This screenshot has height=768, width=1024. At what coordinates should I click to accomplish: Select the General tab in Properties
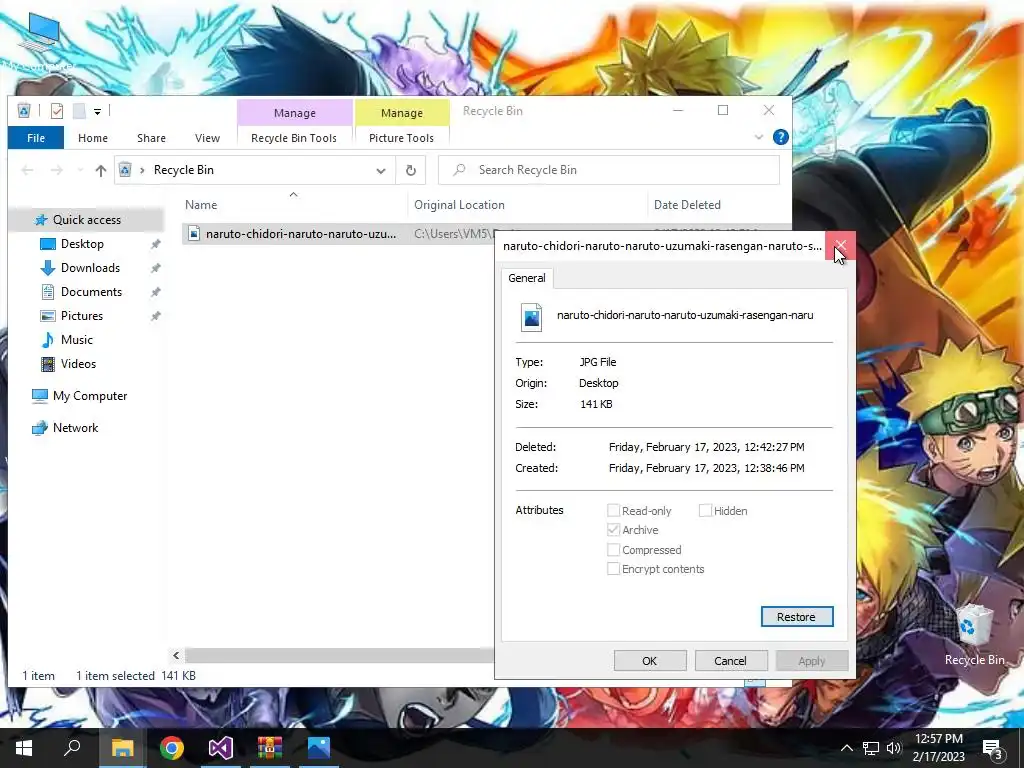click(x=526, y=278)
